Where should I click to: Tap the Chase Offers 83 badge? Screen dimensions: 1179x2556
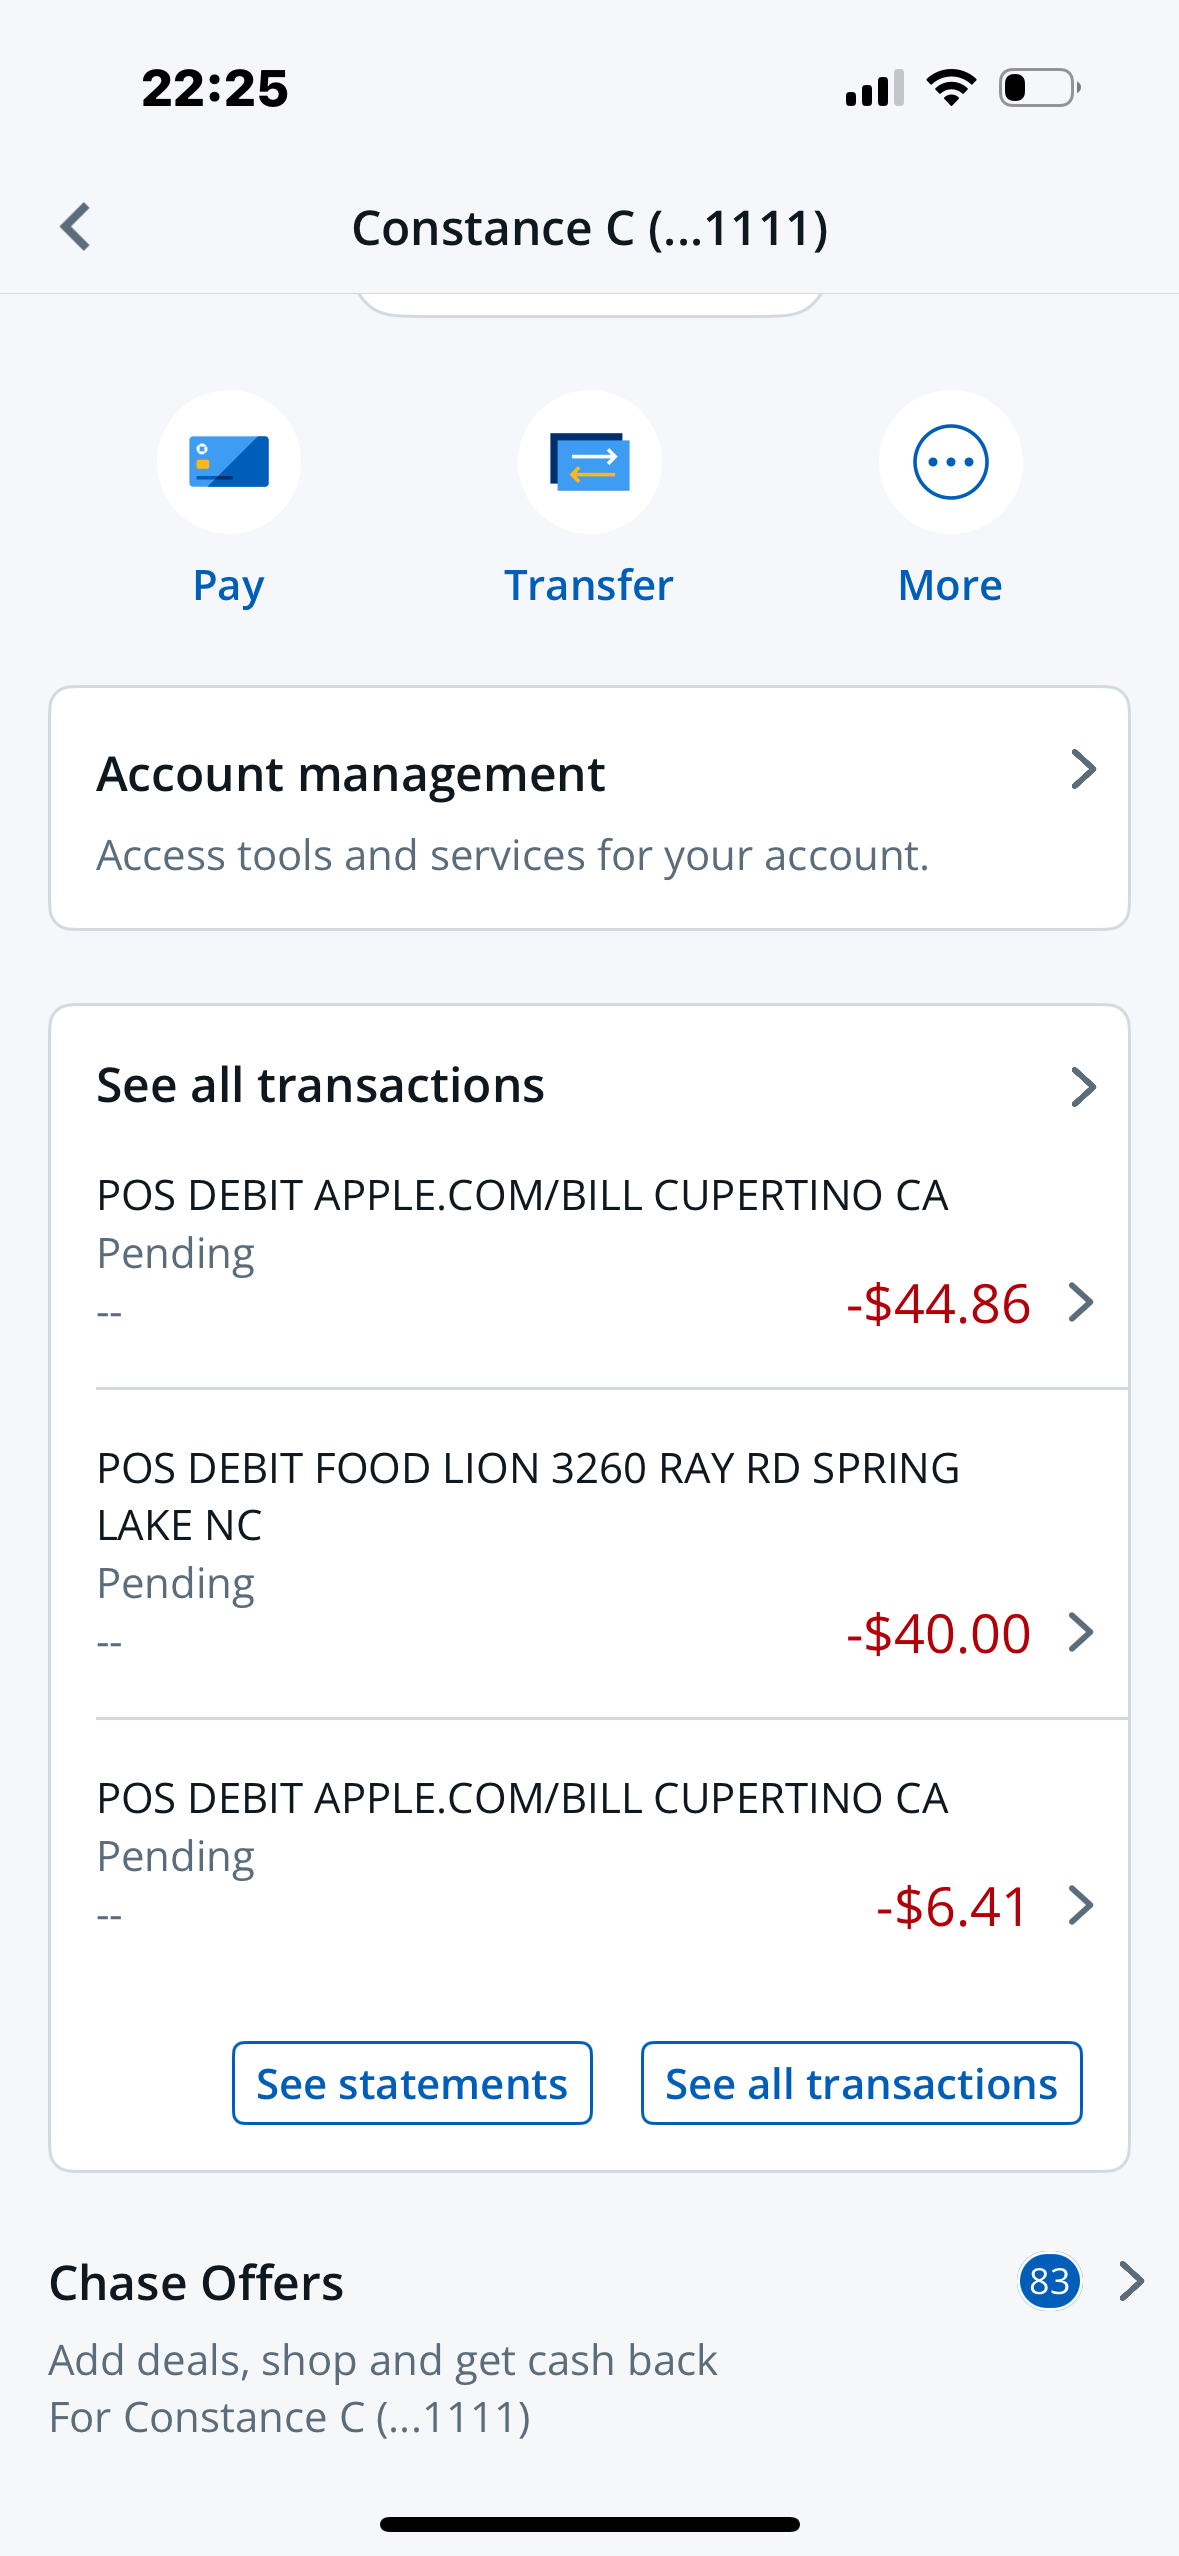1049,2281
